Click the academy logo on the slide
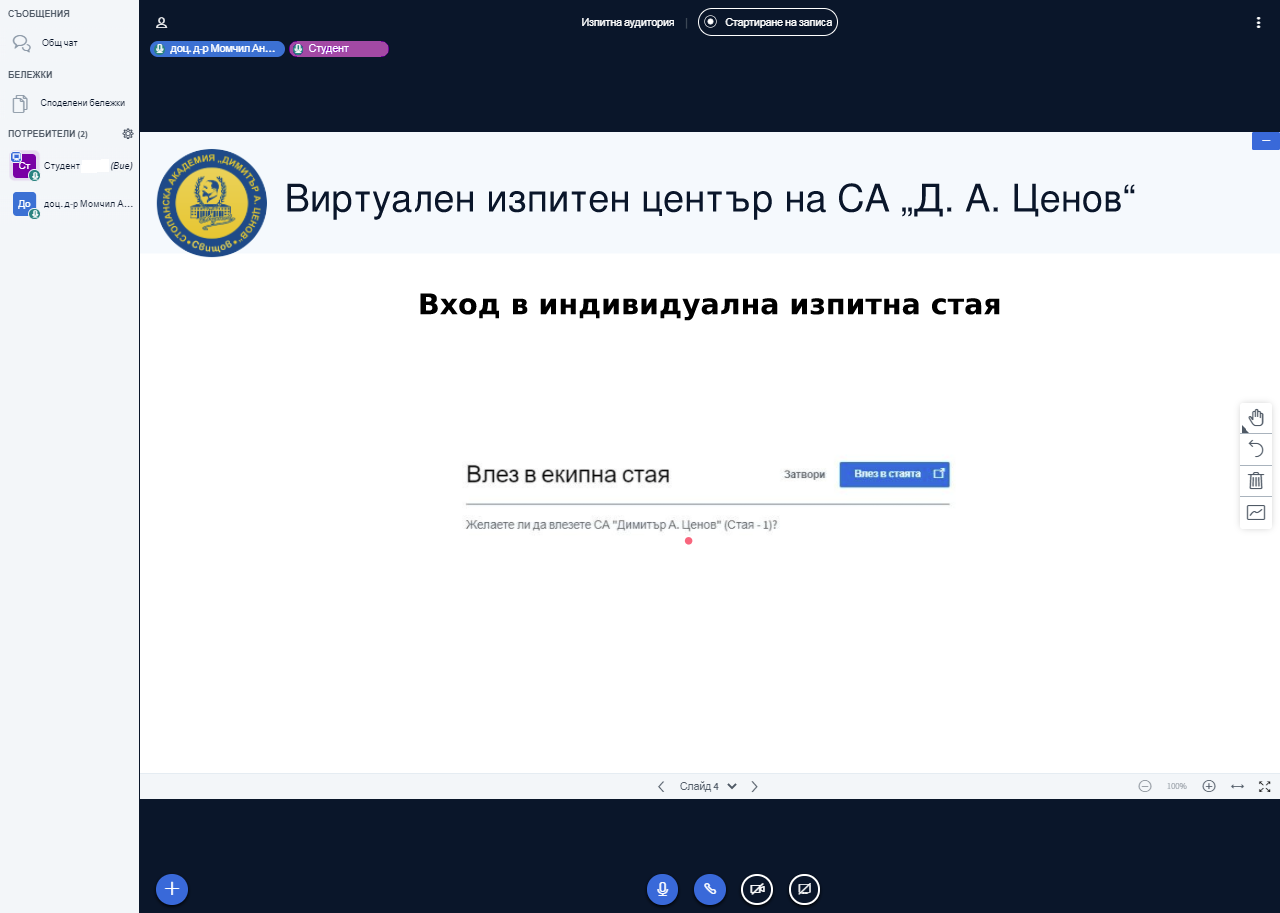 coord(212,203)
